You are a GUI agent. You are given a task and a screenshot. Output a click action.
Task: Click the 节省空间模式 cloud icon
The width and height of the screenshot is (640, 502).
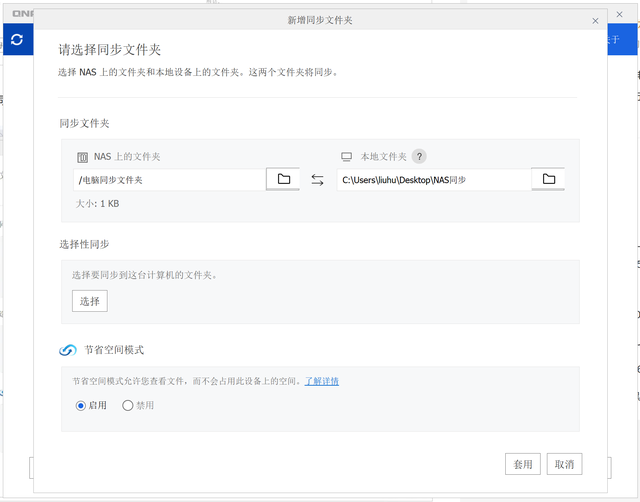coord(68,350)
